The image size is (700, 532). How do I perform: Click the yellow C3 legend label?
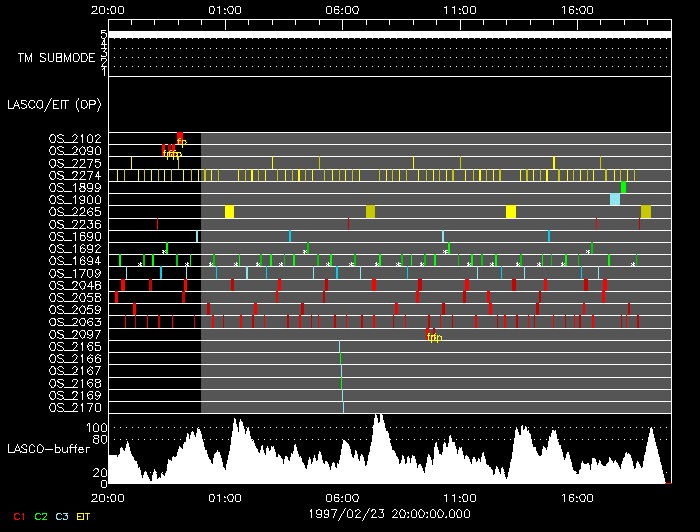tap(63, 516)
